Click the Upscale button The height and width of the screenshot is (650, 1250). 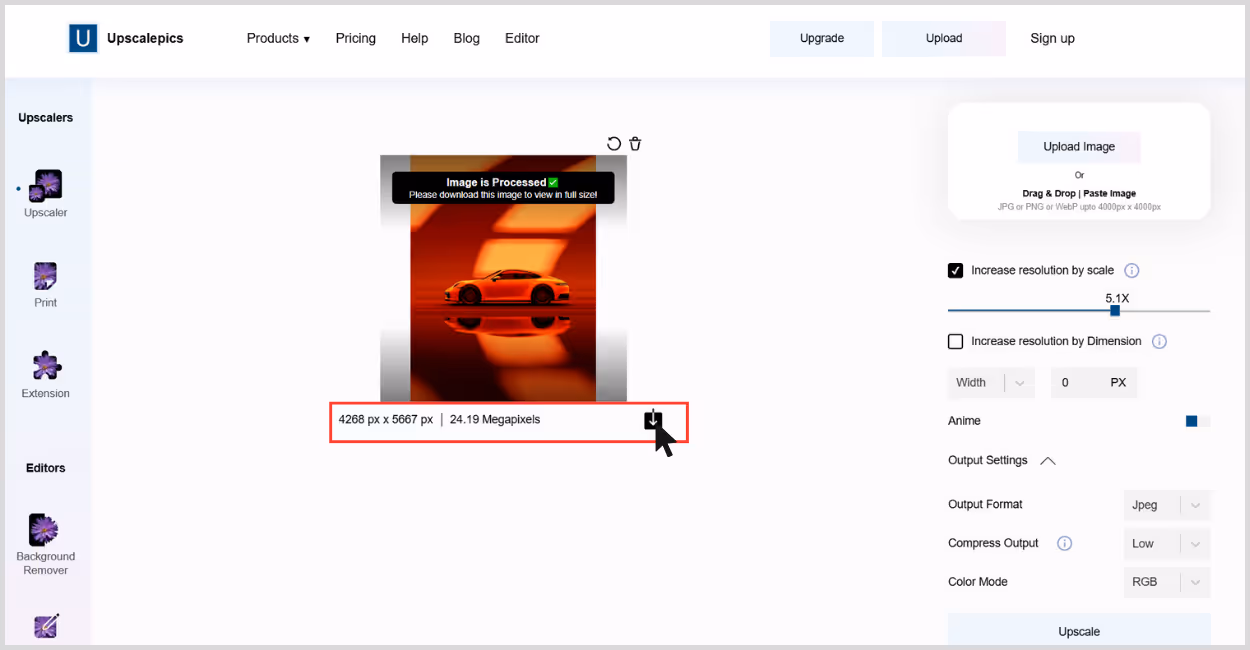pos(1079,630)
